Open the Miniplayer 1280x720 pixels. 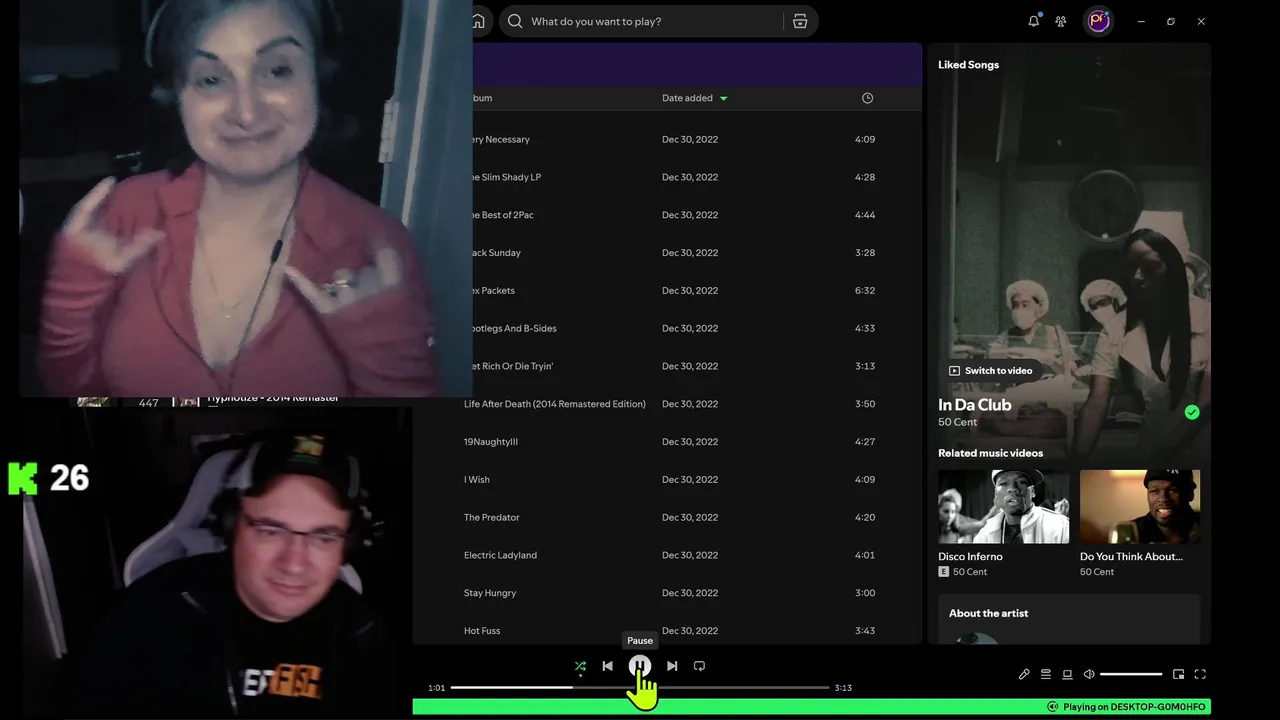click(1178, 674)
